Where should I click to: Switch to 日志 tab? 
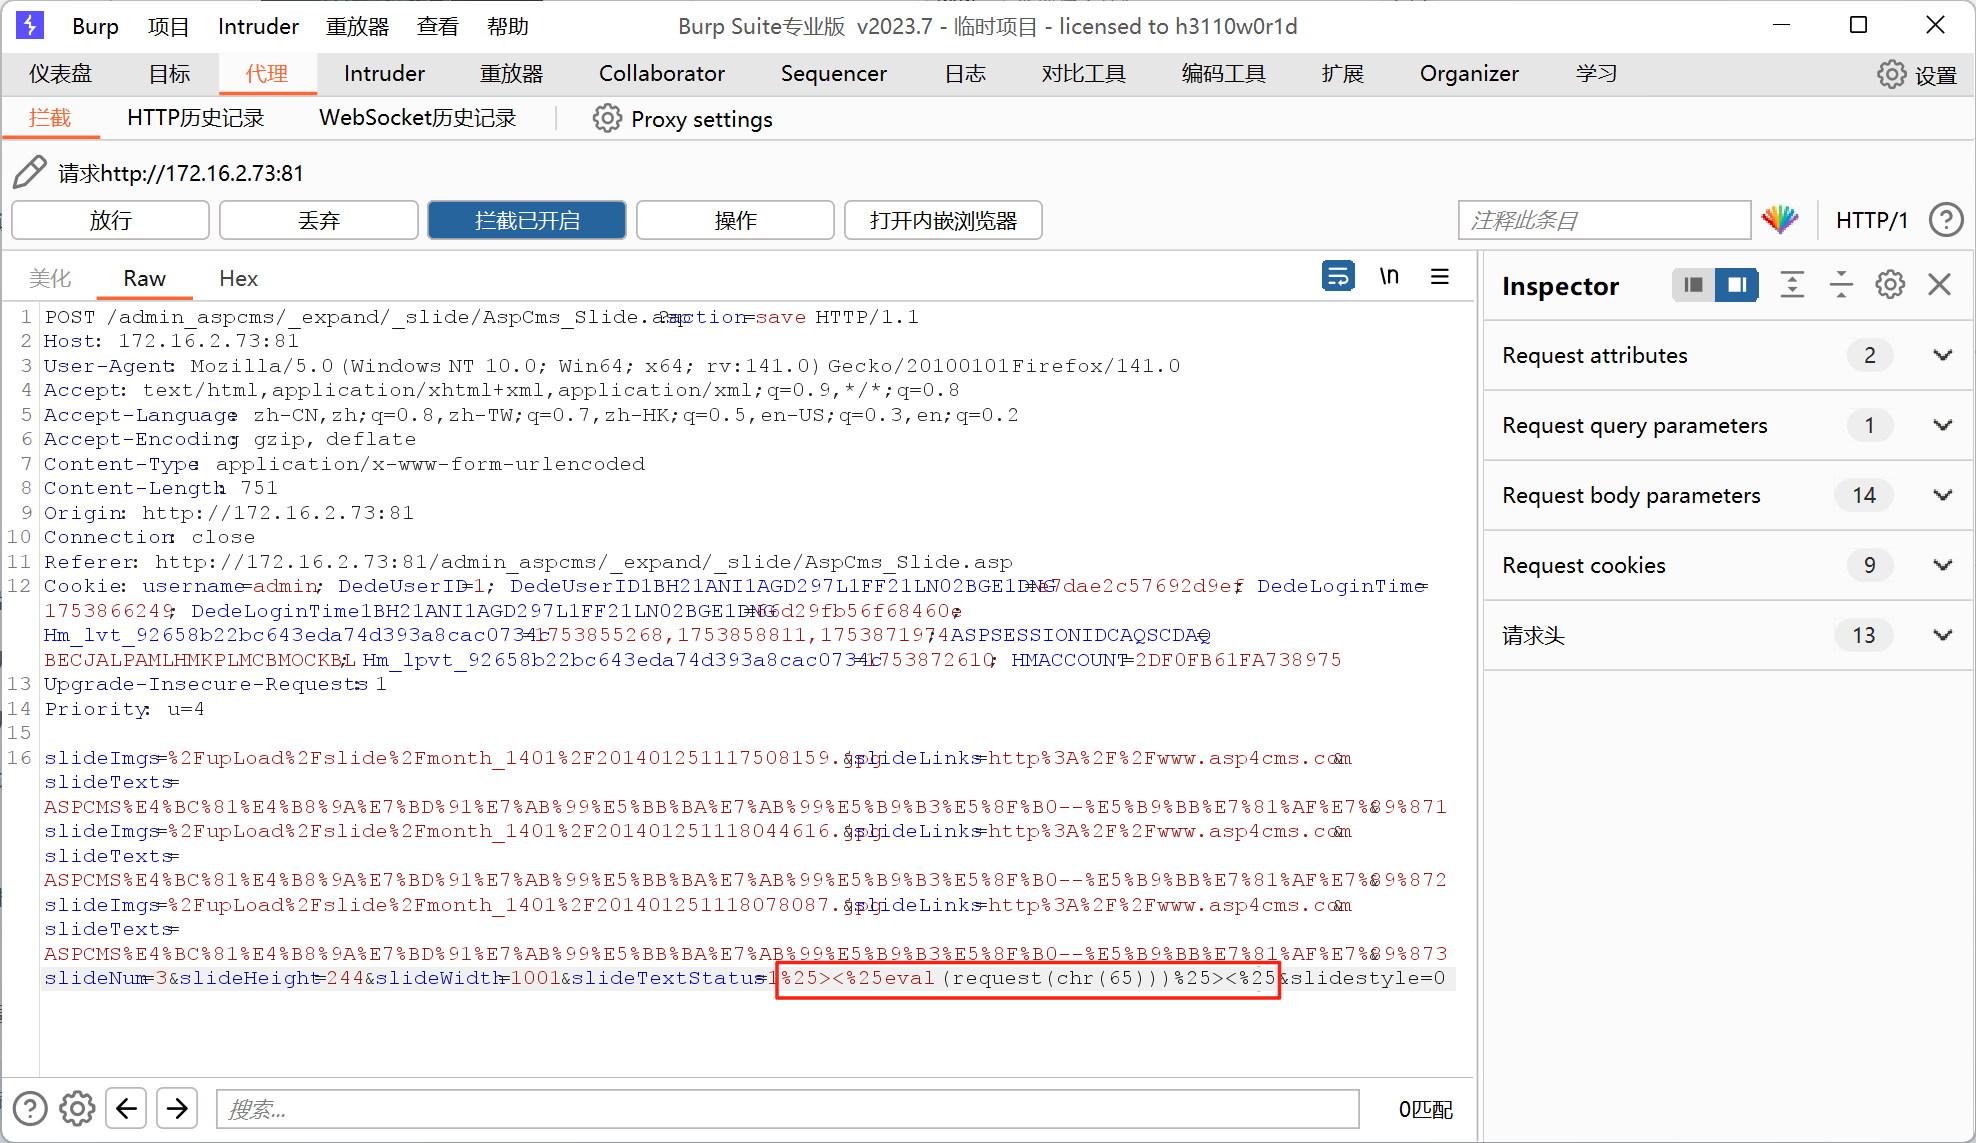pos(965,74)
